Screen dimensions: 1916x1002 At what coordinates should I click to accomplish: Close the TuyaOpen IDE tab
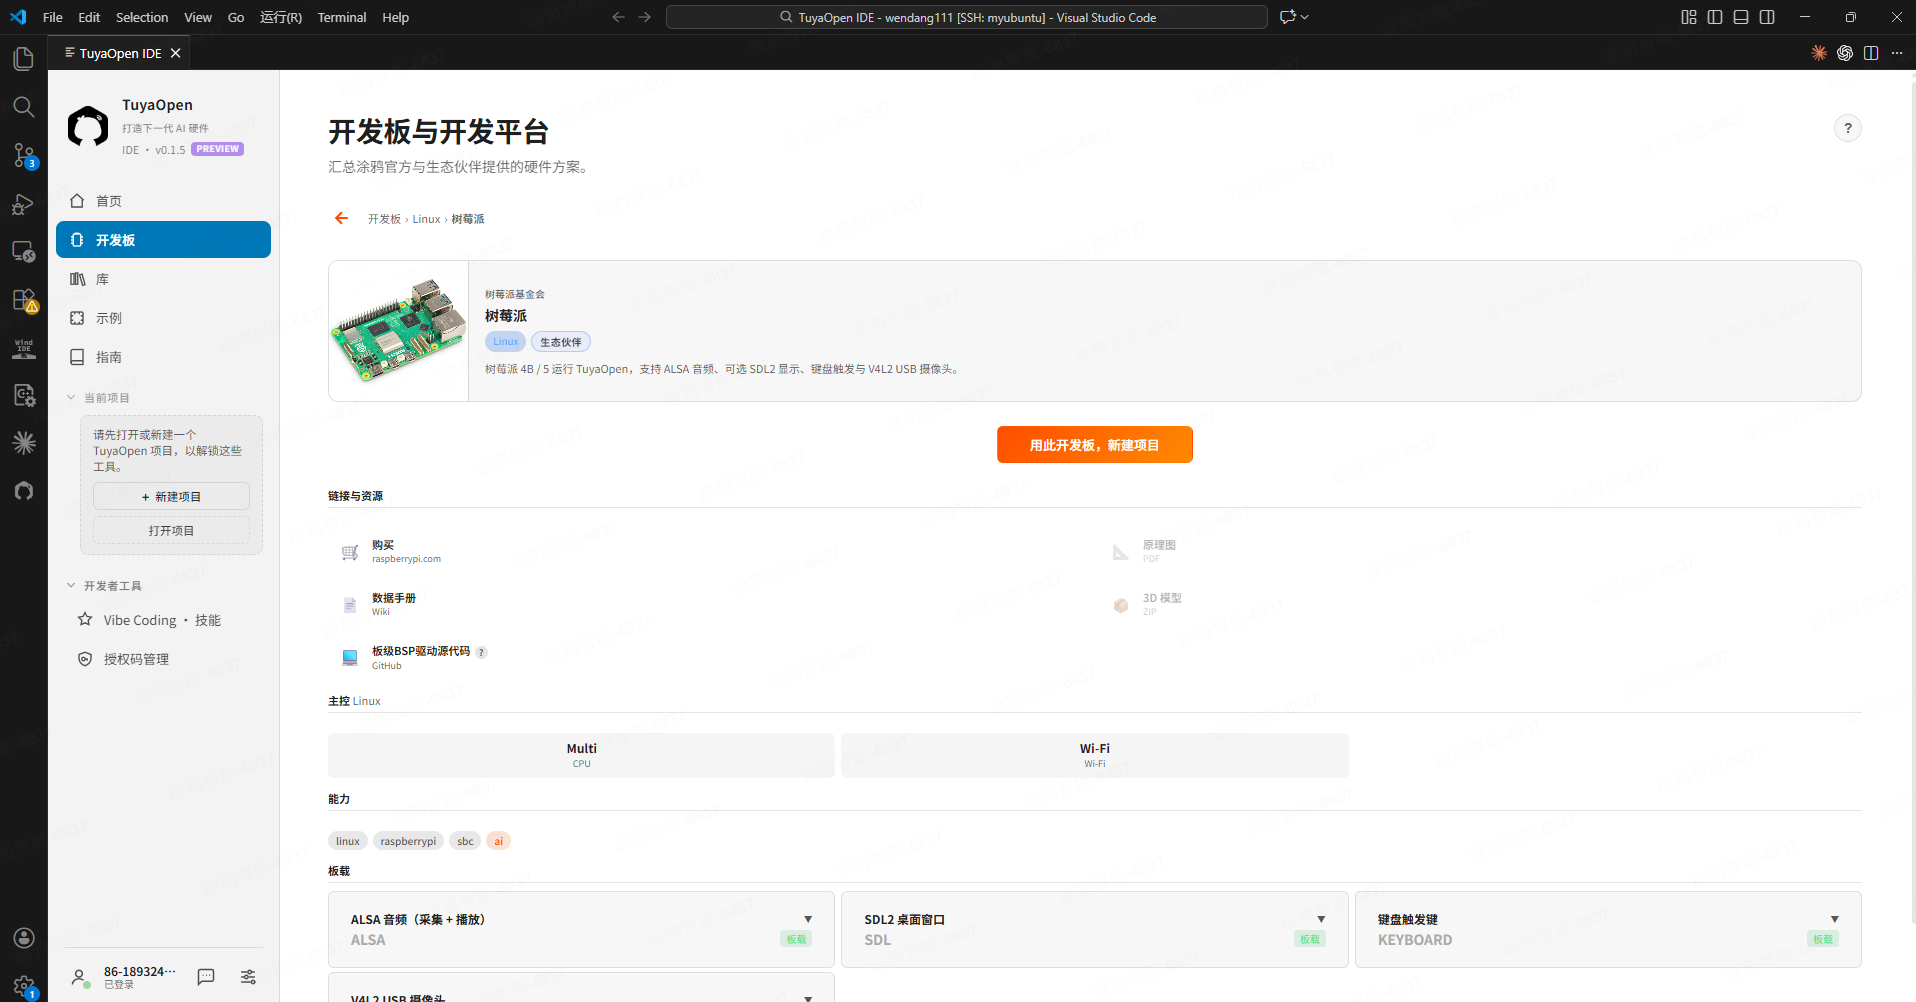click(x=176, y=53)
